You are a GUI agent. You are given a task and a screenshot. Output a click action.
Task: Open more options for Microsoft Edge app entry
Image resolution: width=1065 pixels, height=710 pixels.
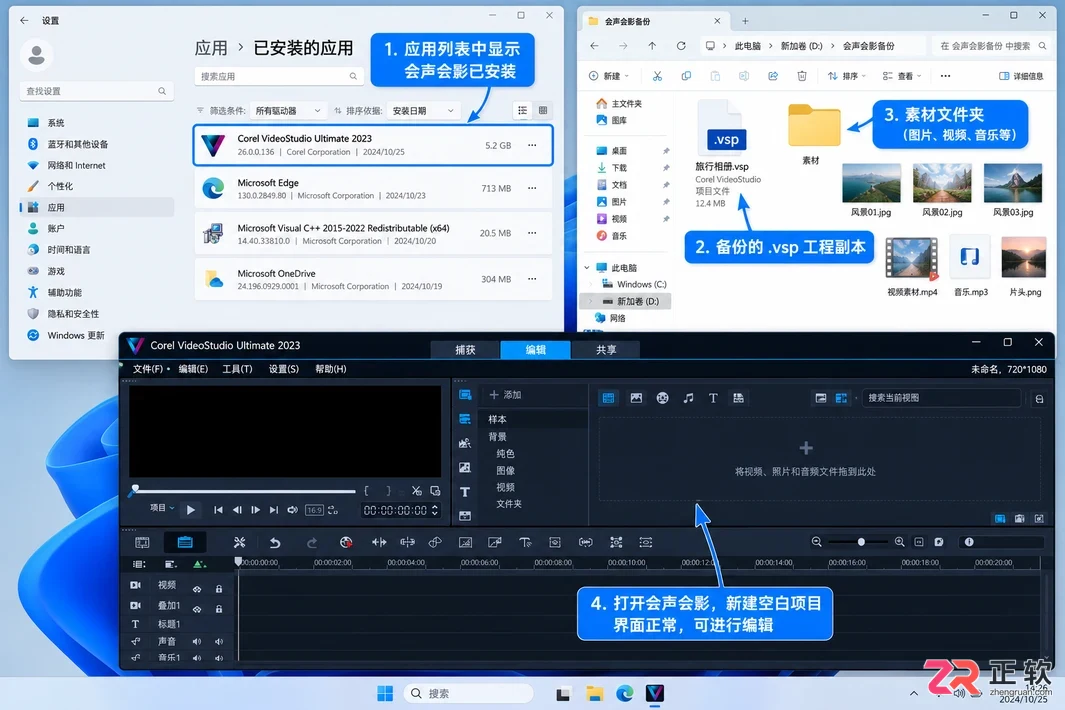532,188
